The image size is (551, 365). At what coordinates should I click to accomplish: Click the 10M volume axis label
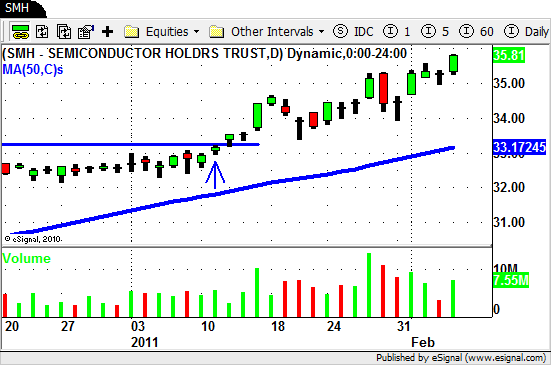pos(505,269)
